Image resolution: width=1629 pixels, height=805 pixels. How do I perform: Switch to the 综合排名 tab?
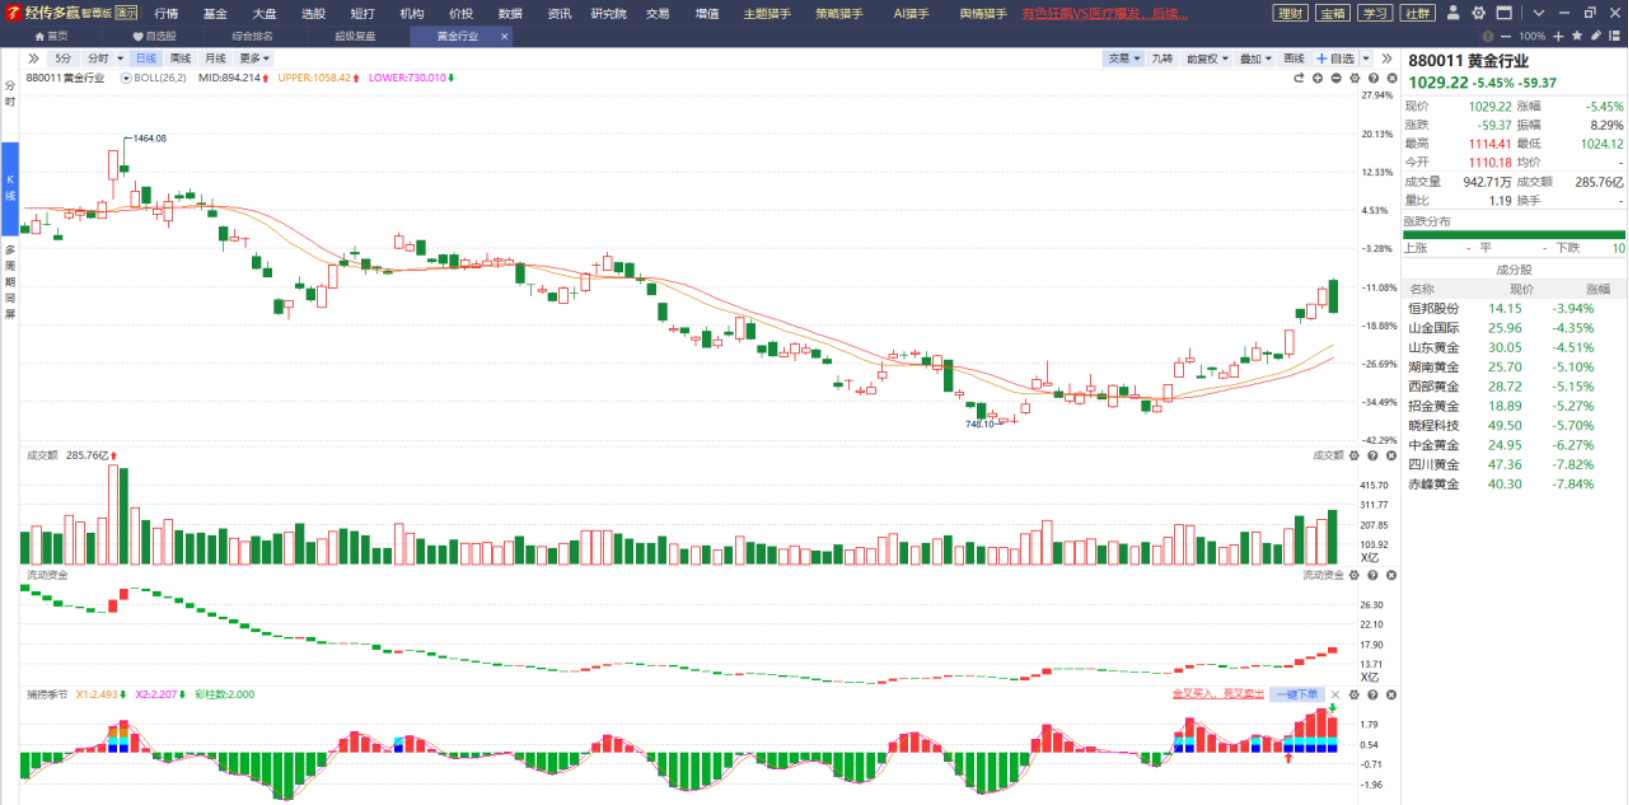click(x=252, y=36)
